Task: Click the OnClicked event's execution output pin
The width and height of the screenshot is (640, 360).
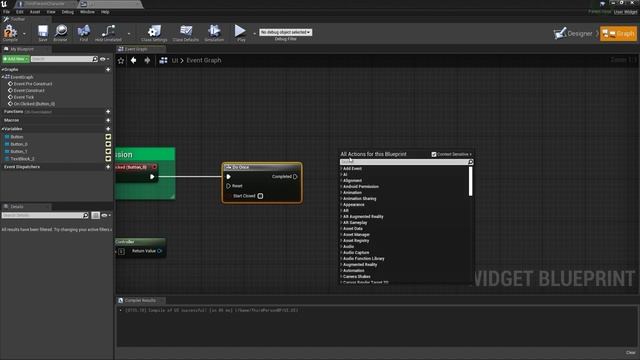Action: coord(152,177)
